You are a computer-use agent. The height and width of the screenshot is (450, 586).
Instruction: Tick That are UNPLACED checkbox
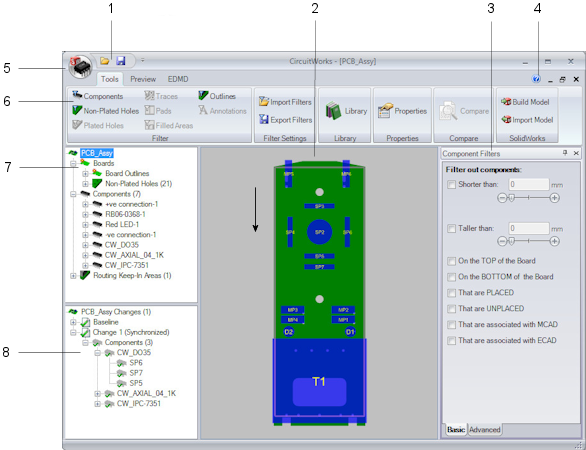(451, 309)
